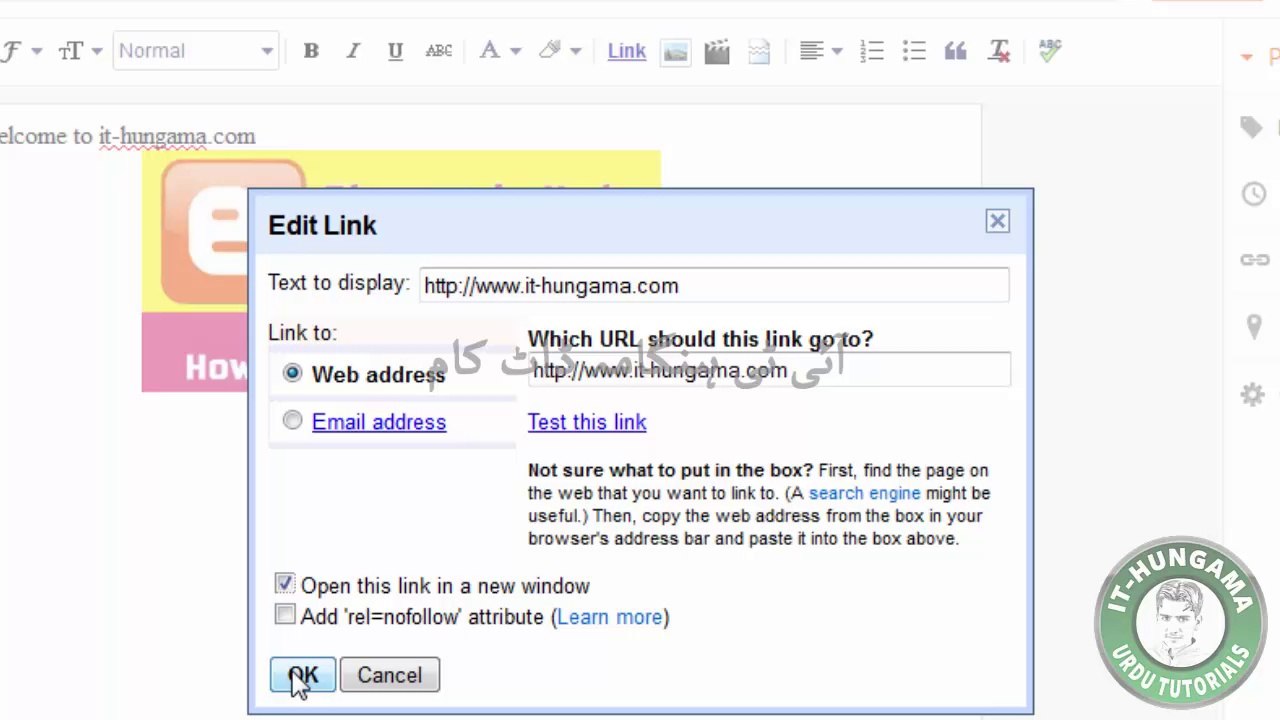
Task: Remove formatting from selection
Action: point(998,51)
